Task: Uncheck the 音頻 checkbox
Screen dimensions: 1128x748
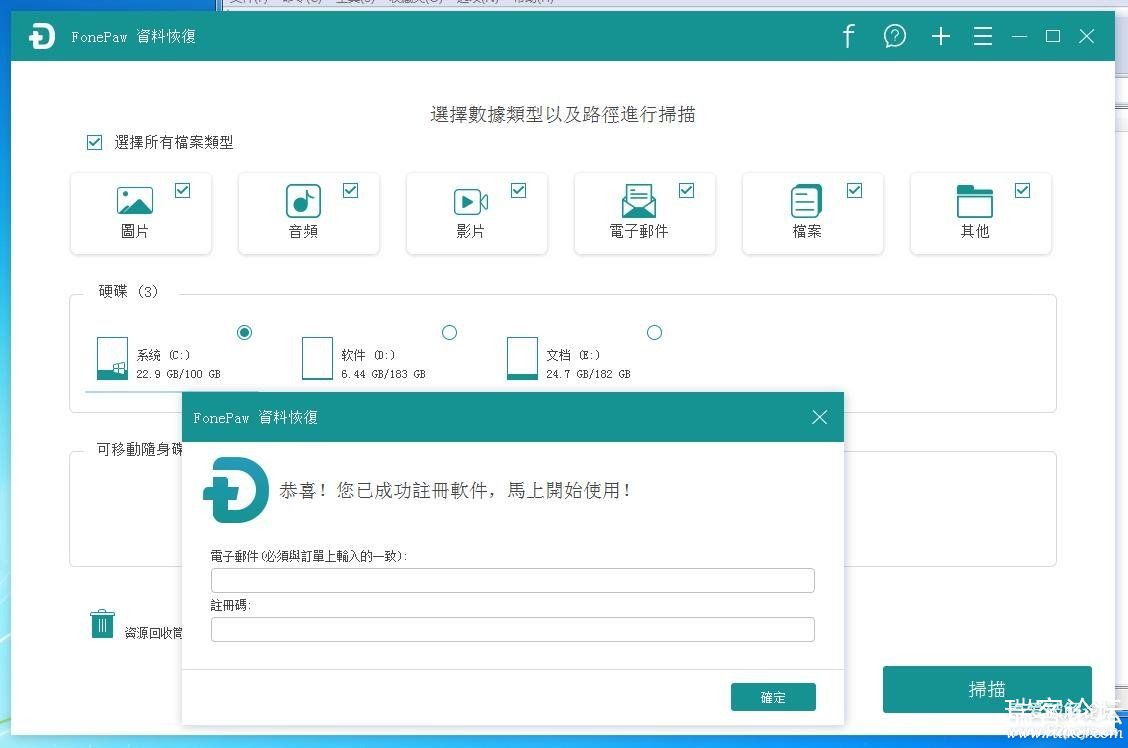Action: [350, 191]
